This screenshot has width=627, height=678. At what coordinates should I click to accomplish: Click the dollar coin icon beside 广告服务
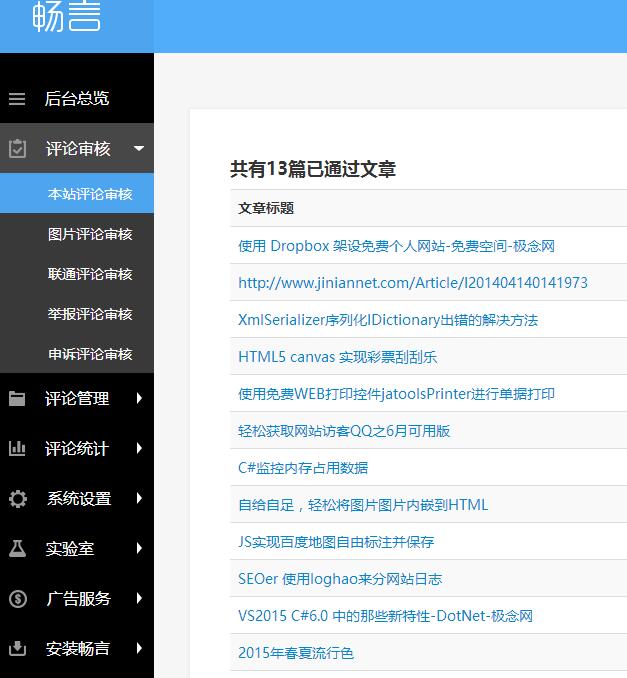point(18,599)
